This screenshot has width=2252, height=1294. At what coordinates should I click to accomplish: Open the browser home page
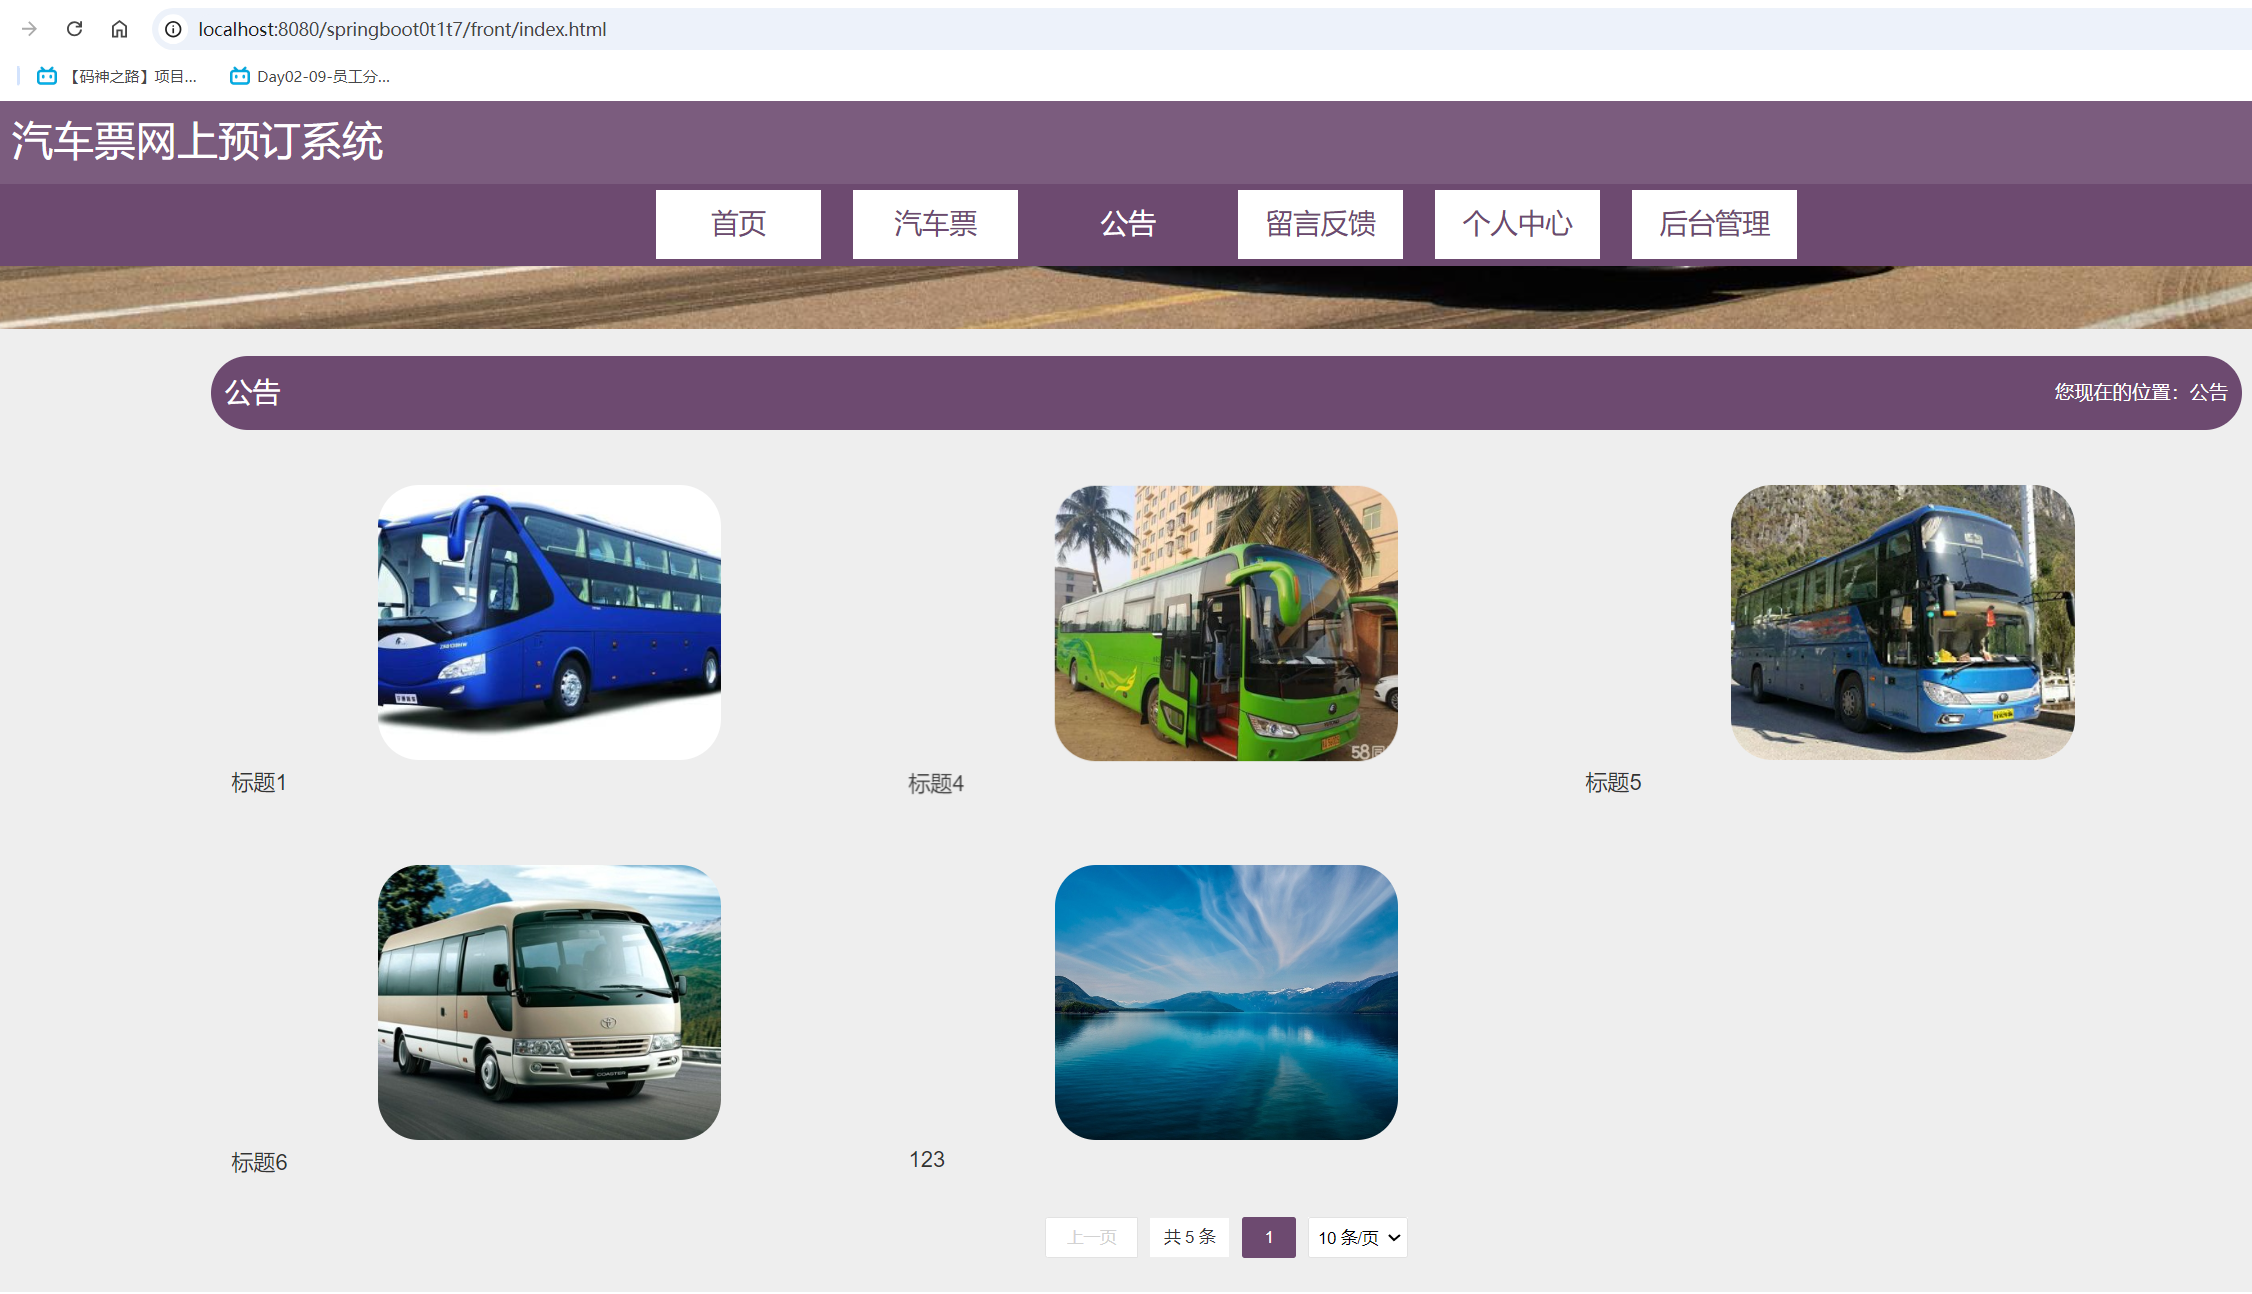tap(119, 29)
